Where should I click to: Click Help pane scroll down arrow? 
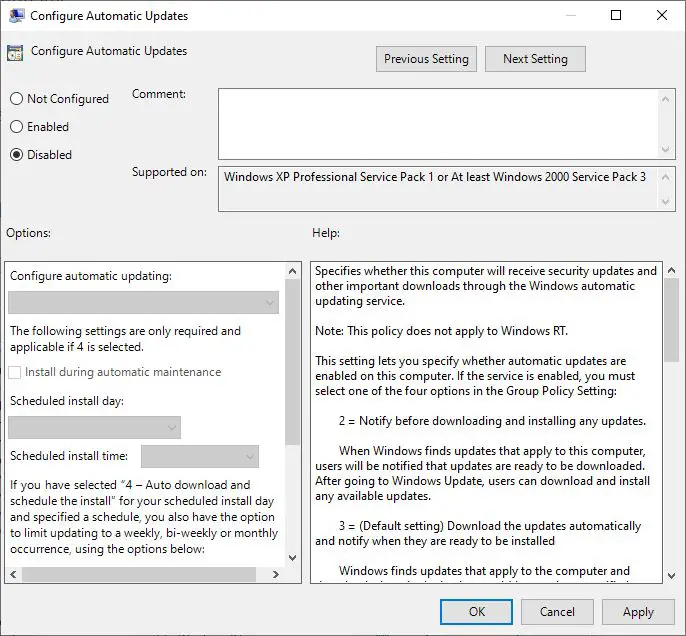click(x=672, y=576)
